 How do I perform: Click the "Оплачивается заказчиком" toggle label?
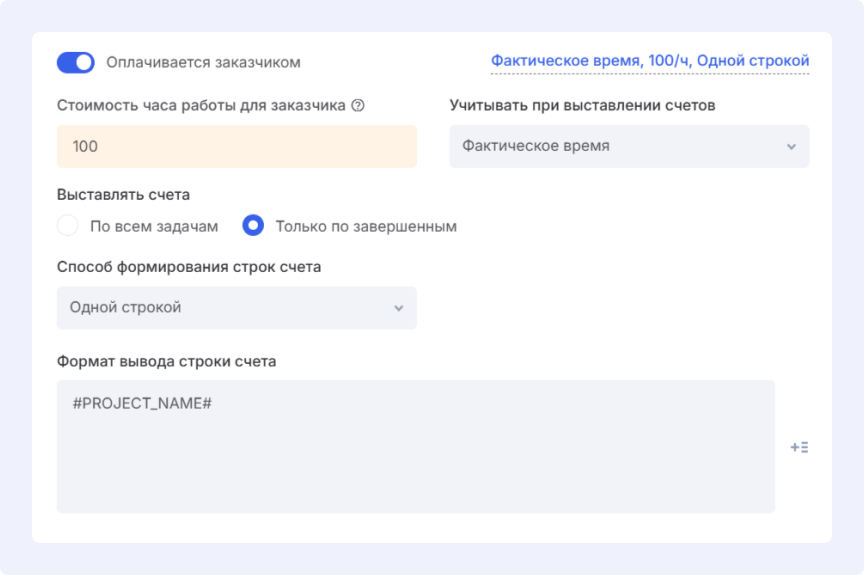pyautogui.click(x=203, y=63)
